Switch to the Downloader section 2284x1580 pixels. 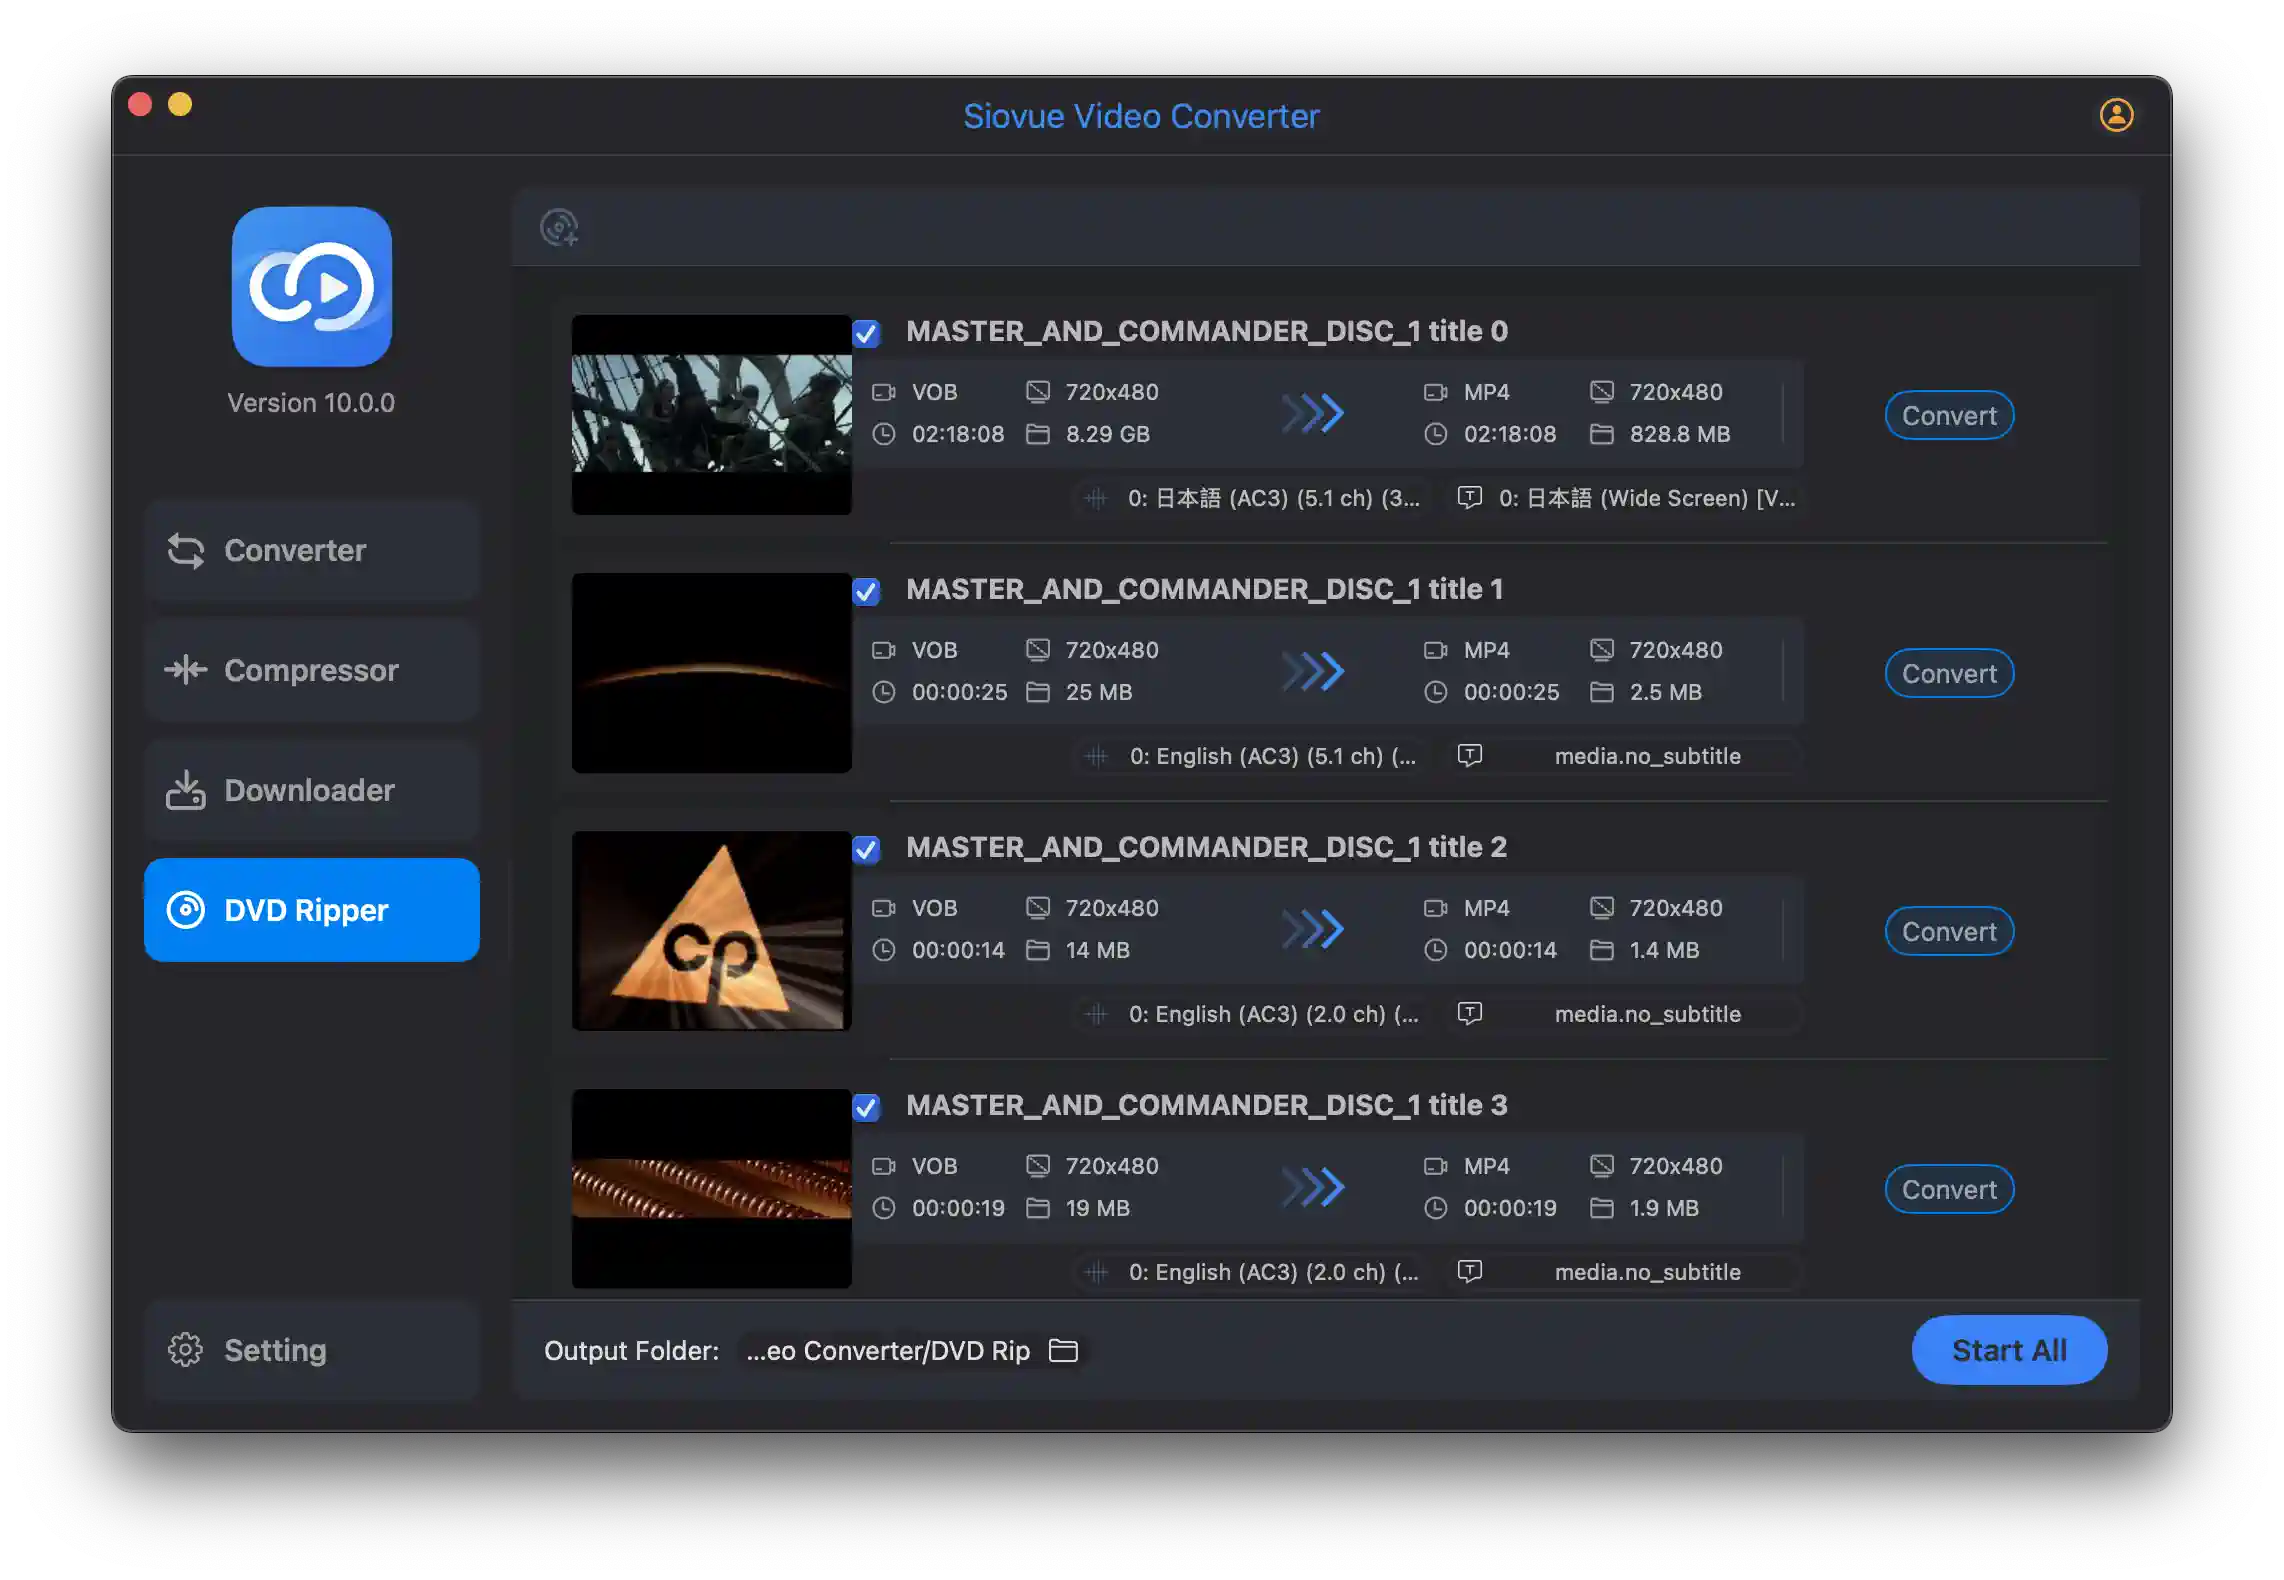[311, 790]
